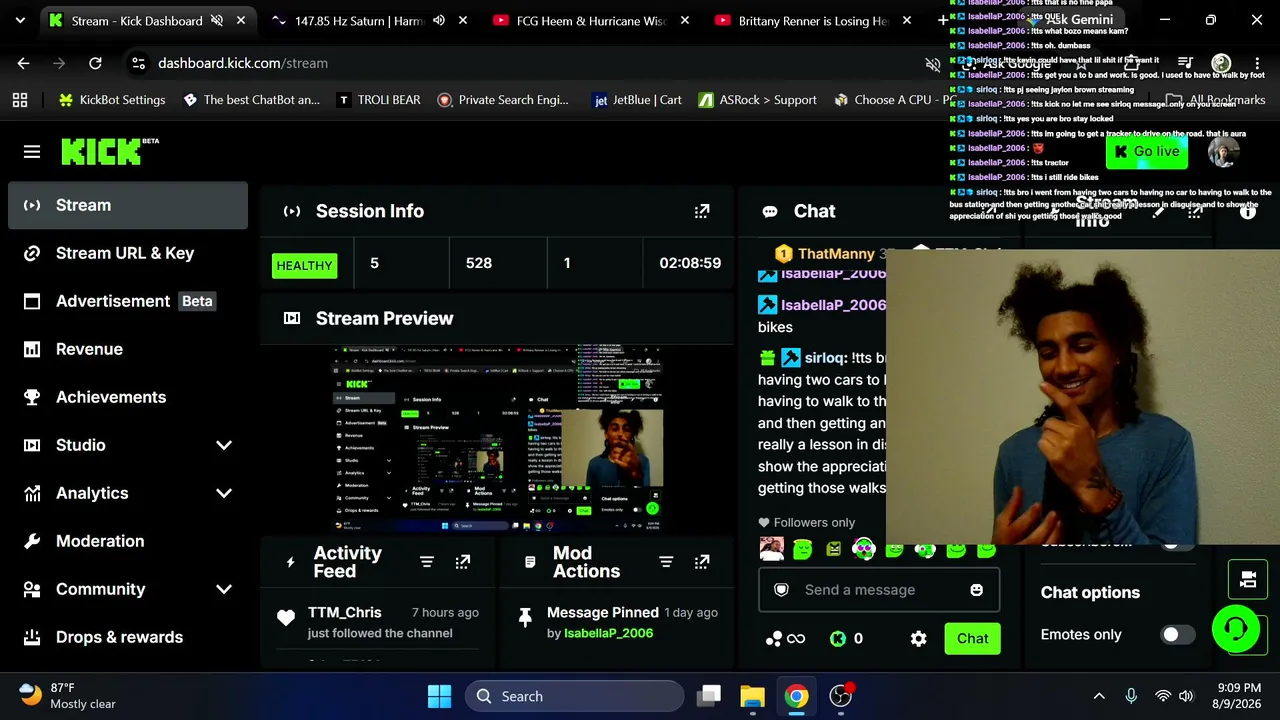This screenshot has width=1280, height=720.
Task: Click TTM_Chris in Activity Feed
Action: tap(345, 612)
